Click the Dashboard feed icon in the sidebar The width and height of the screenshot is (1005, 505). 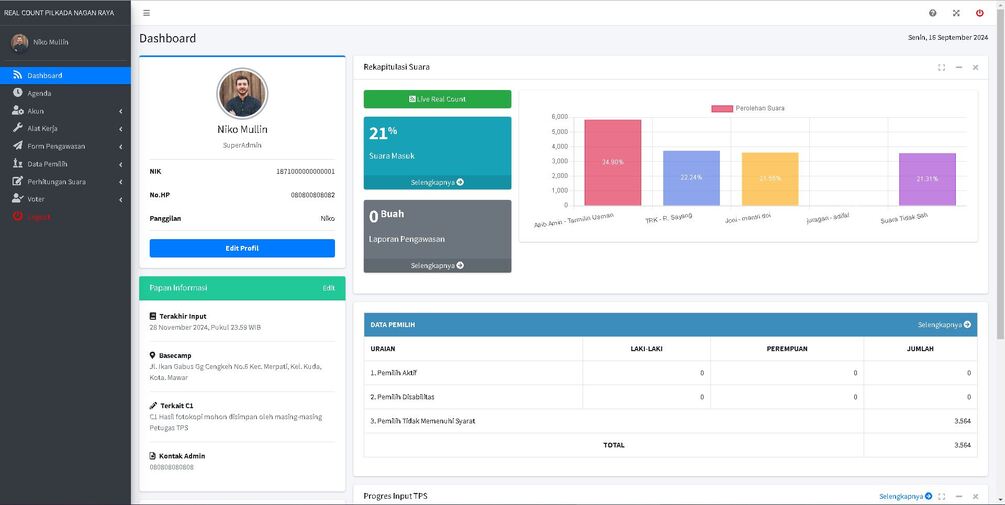coord(17,75)
